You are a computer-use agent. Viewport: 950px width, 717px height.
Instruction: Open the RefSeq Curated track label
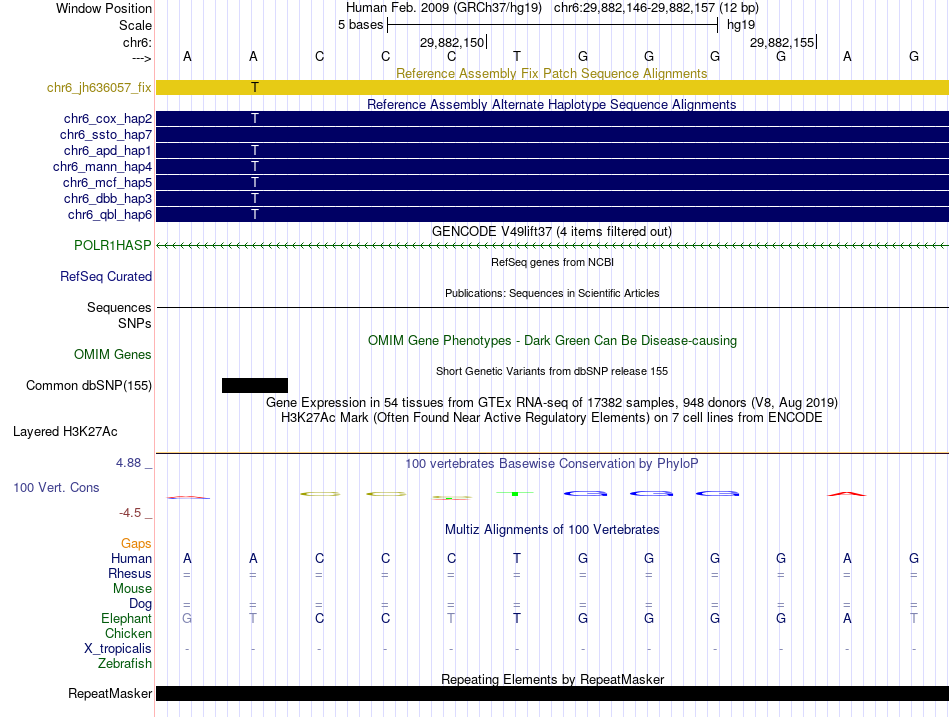pyautogui.click(x=106, y=276)
